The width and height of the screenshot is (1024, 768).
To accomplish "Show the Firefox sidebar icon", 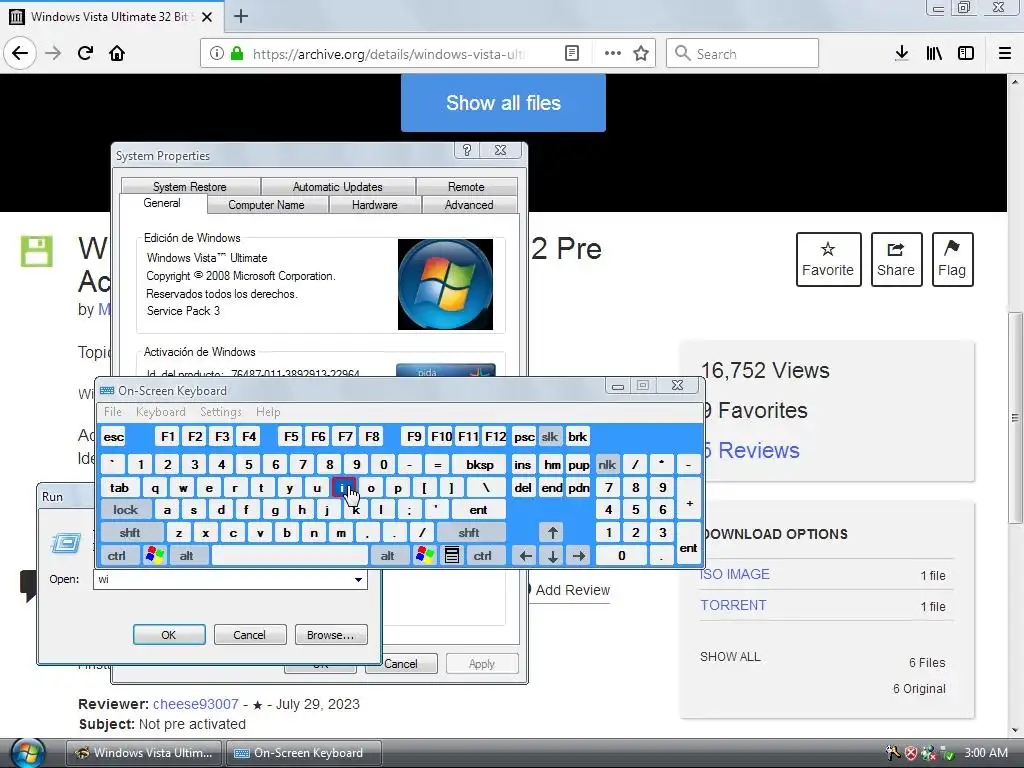I will (x=966, y=54).
